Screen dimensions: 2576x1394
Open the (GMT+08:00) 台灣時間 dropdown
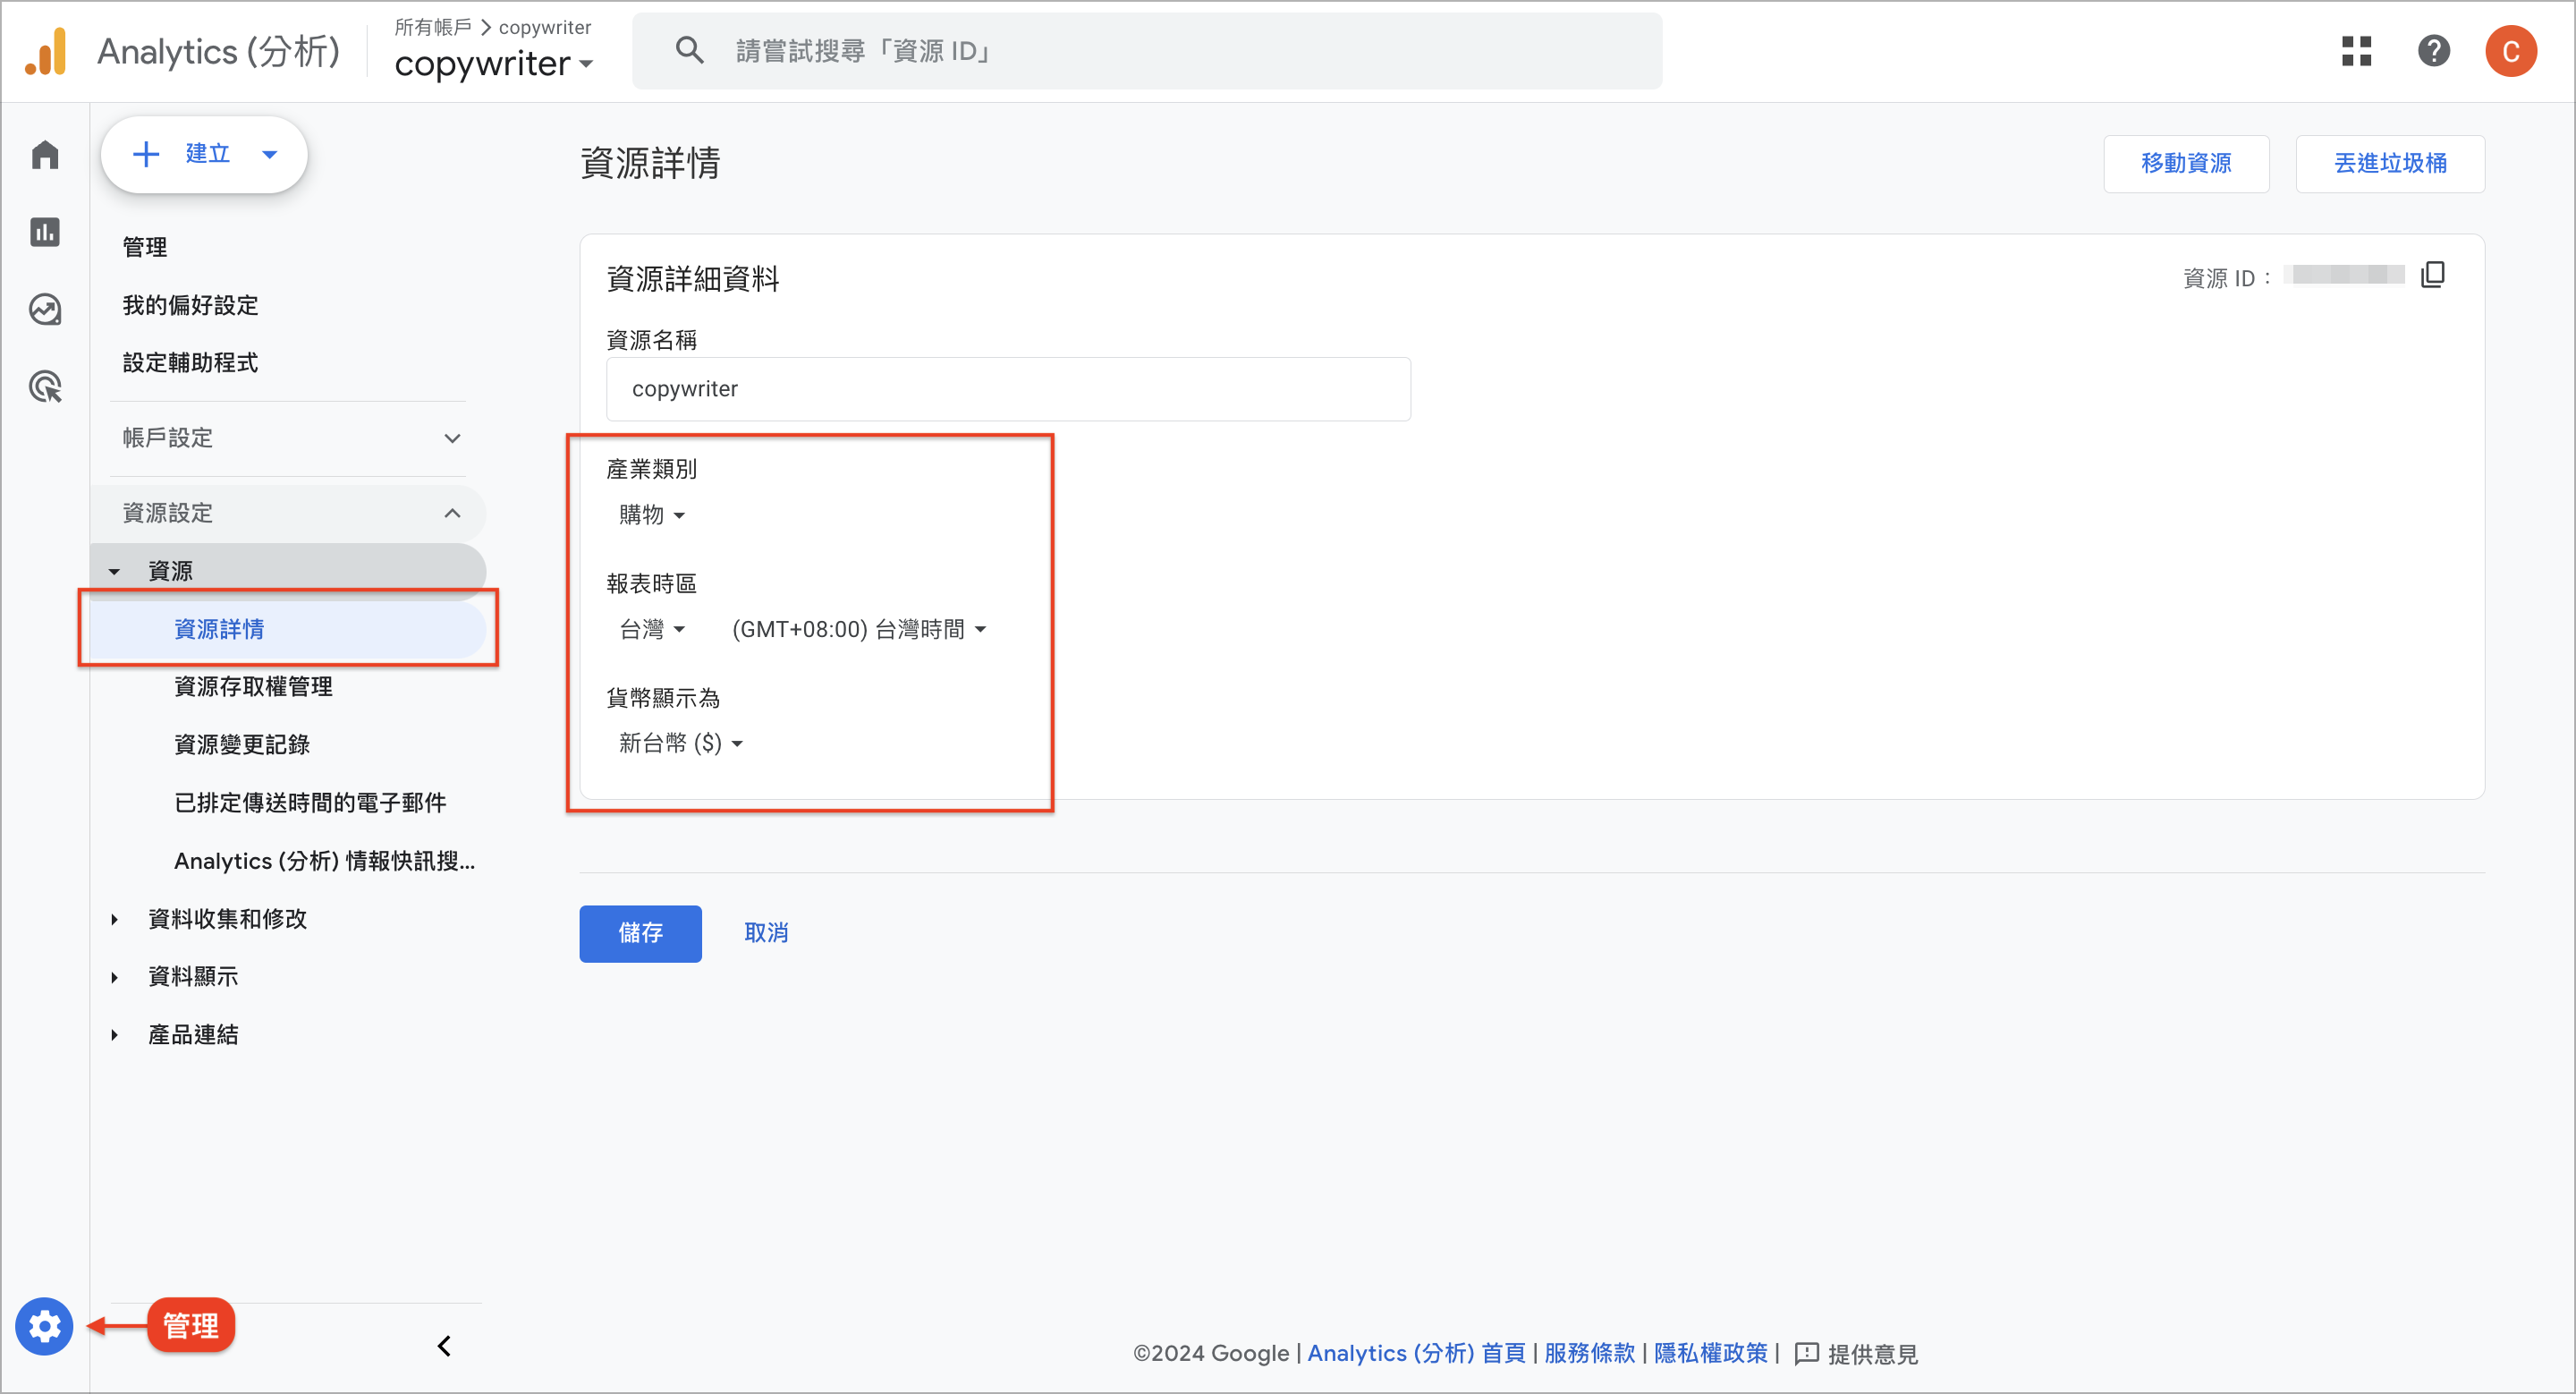point(859,629)
